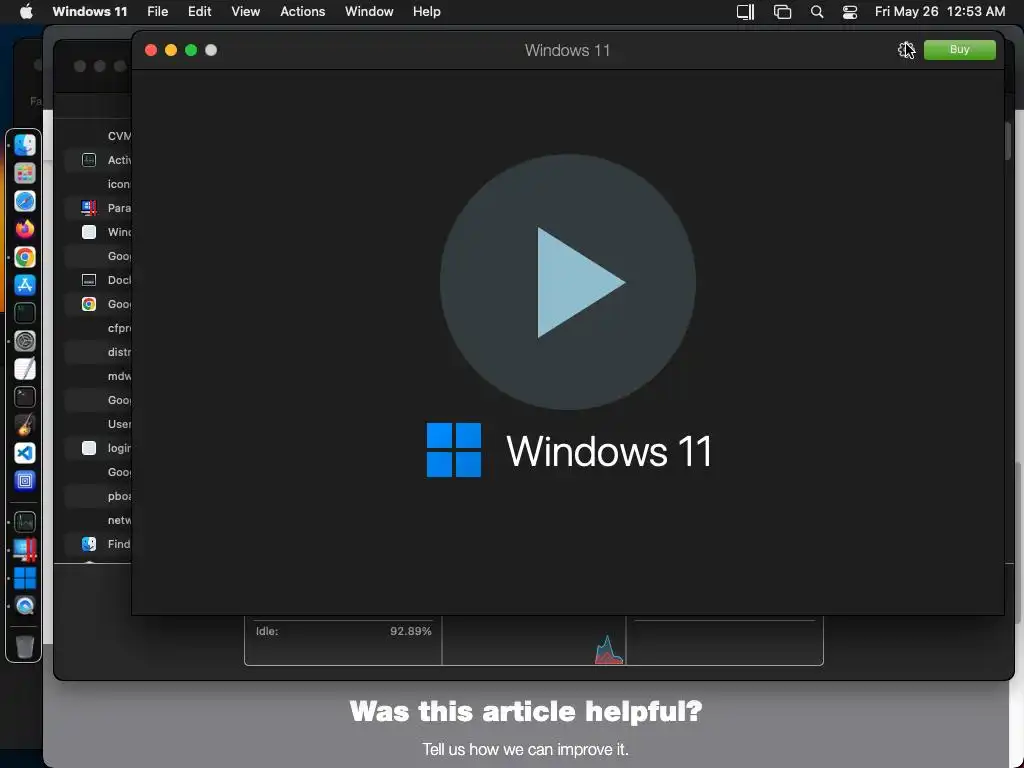Launch Visual Studio Code from the Dock
Screen dimensions: 1024x768
tap(25, 453)
